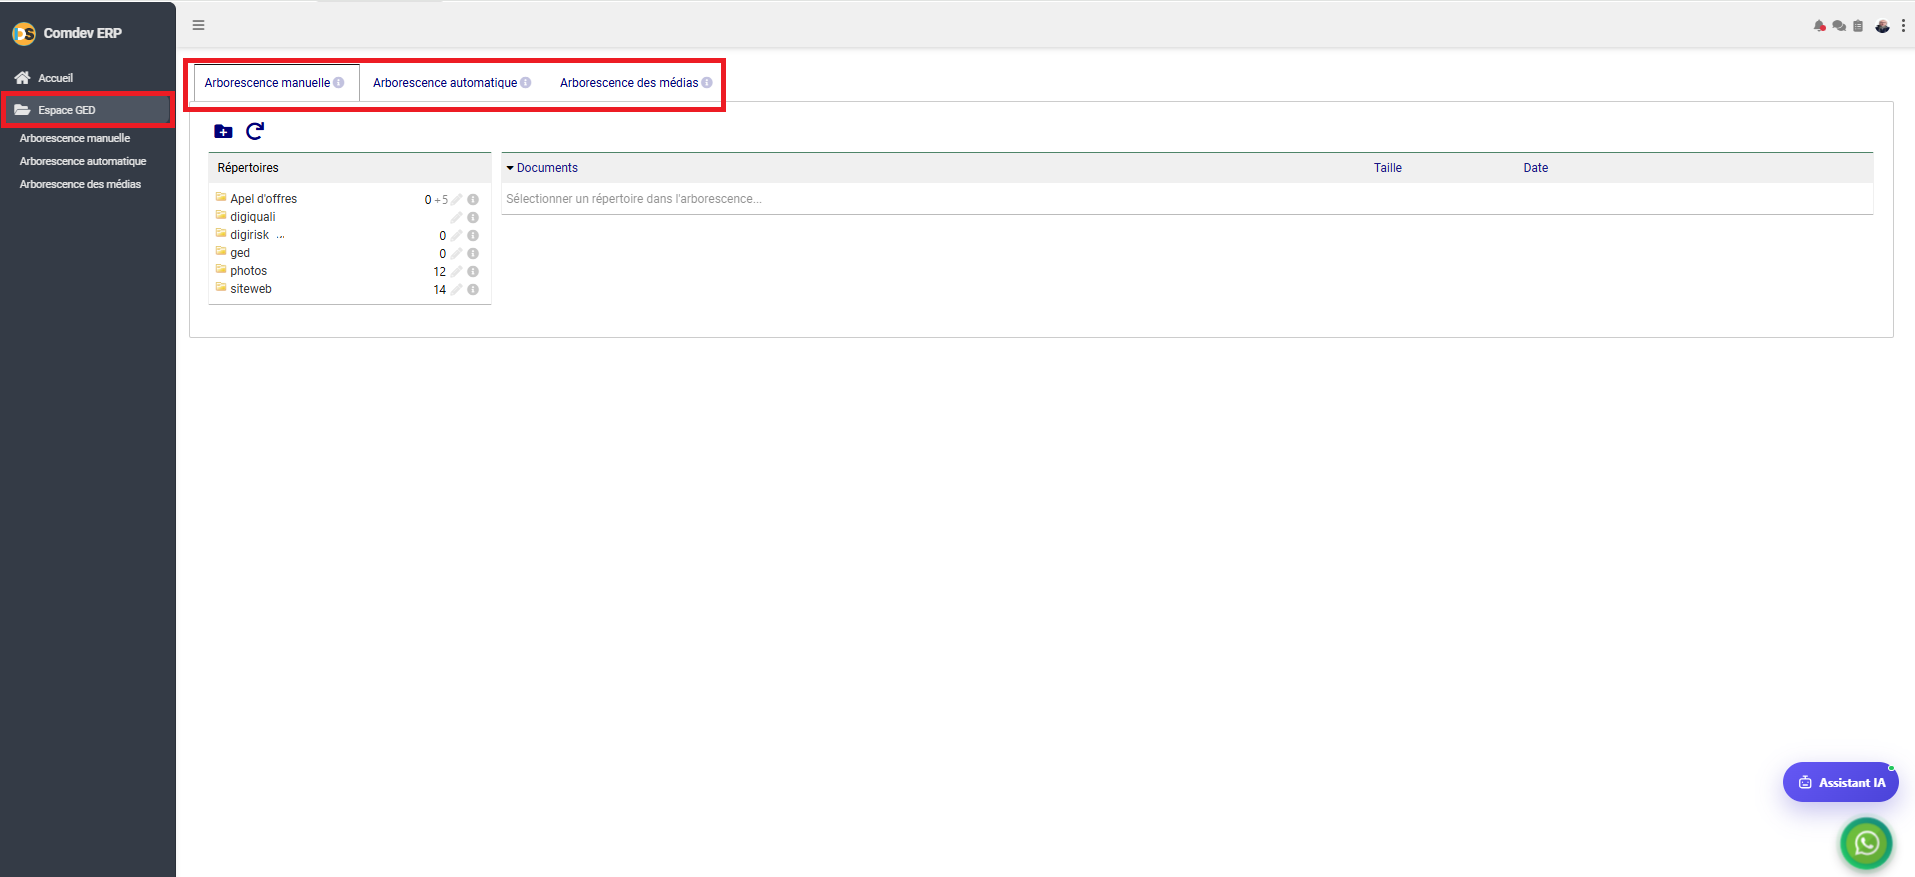Open the chat messages icon
The height and width of the screenshot is (877, 1915).
[x=1838, y=26]
